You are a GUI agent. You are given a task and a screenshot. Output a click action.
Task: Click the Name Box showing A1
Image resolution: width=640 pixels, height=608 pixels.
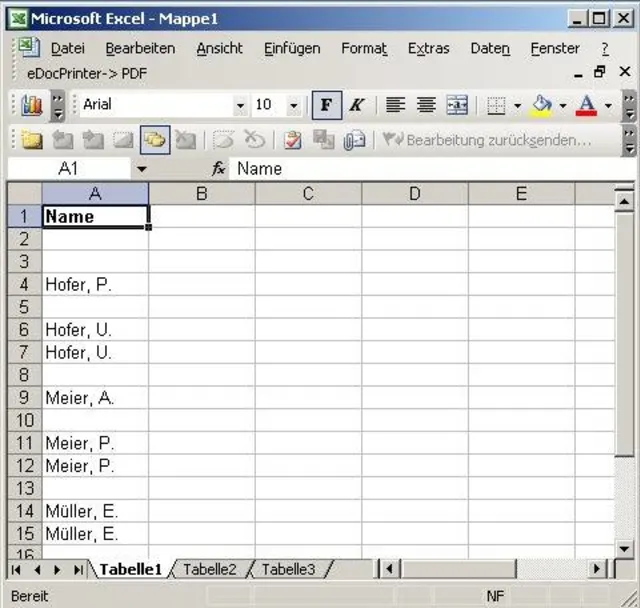69,169
